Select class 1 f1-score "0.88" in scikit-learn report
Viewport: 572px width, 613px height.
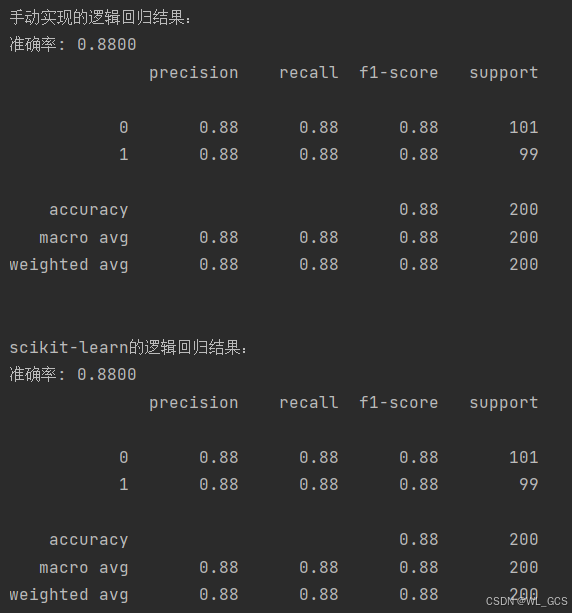click(419, 485)
